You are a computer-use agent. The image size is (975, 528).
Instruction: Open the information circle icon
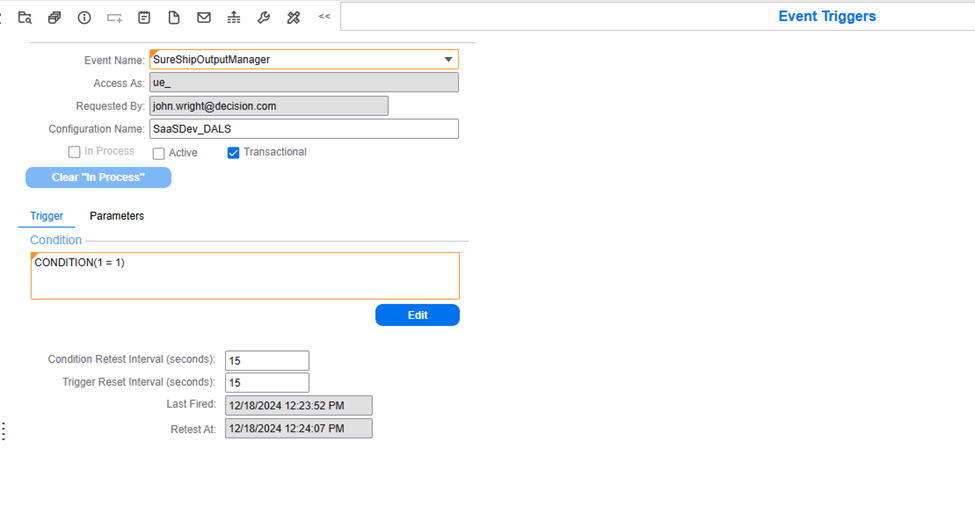[x=84, y=17]
